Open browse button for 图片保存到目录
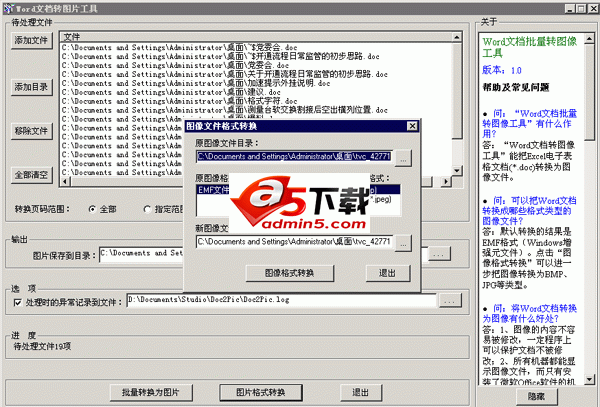This screenshot has width=600, height=407. tap(439, 254)
